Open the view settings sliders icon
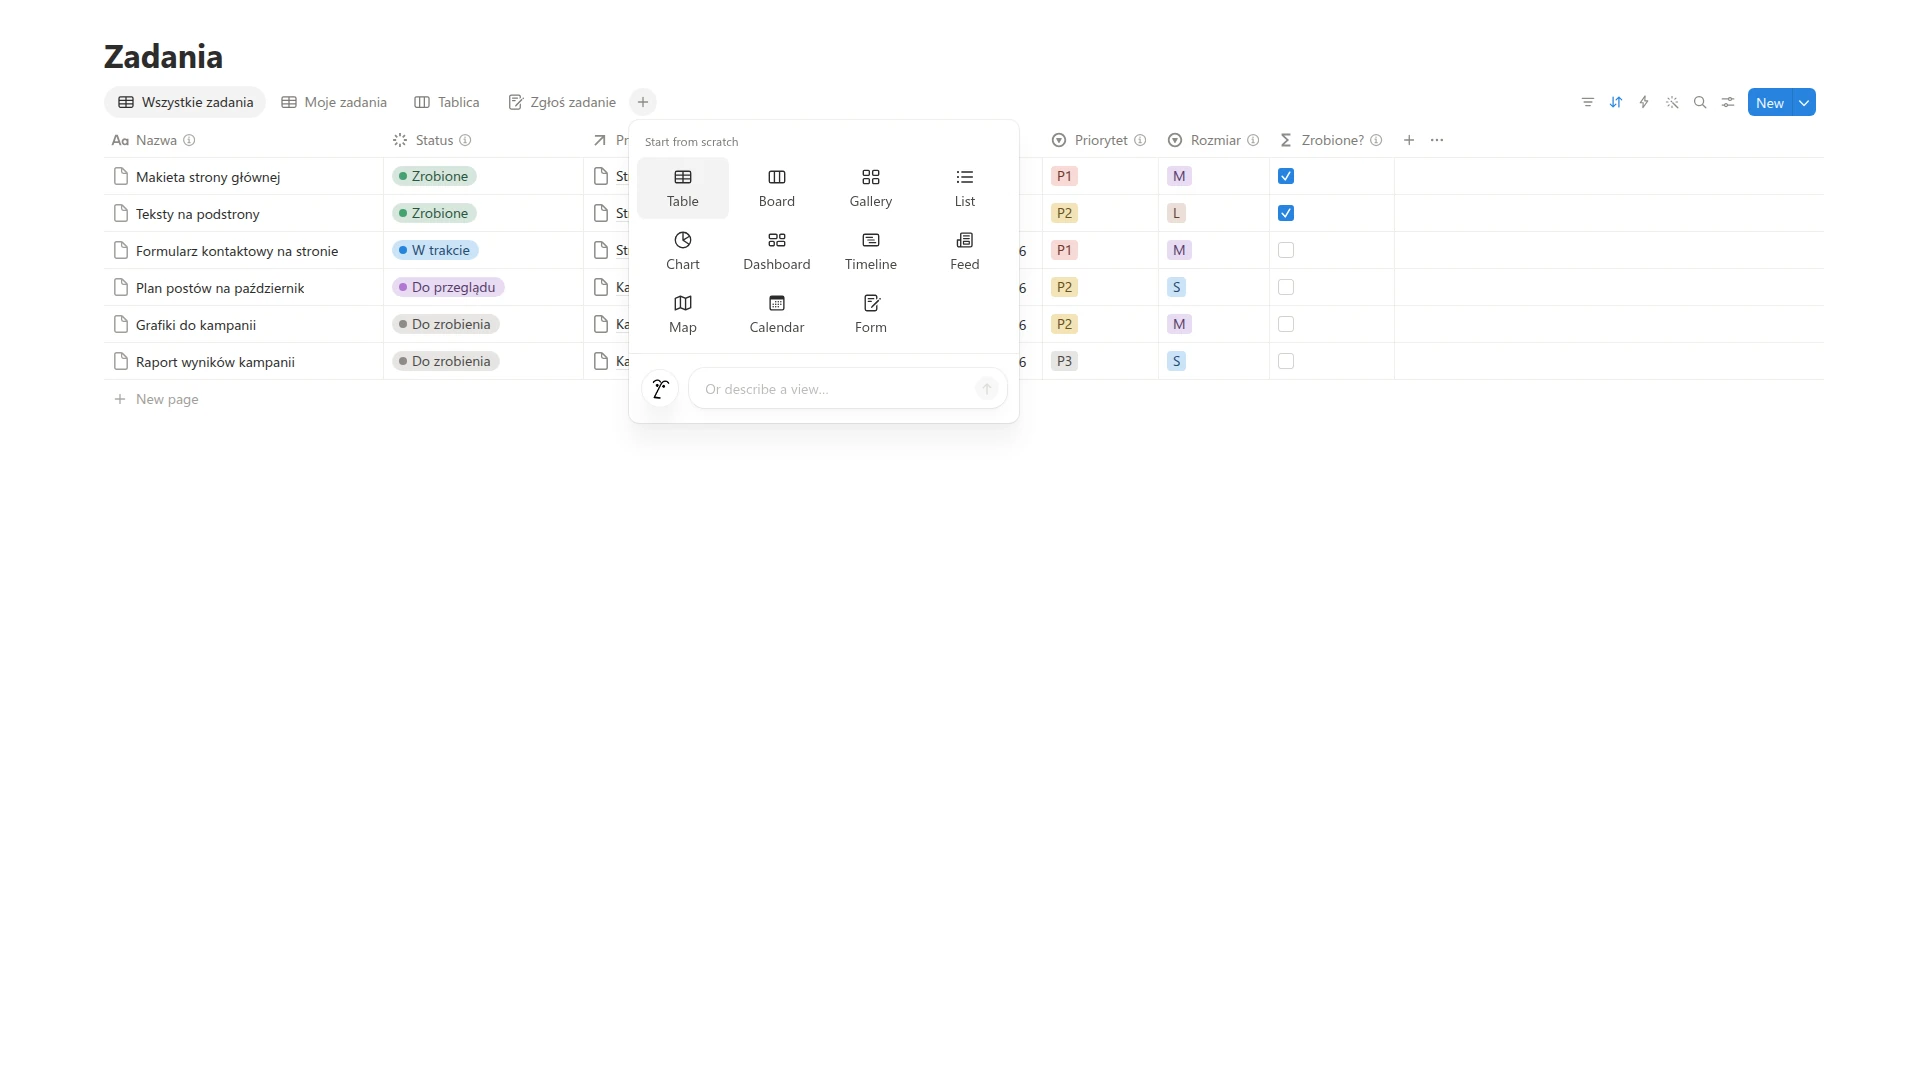1920x1080 pixels. (x=1728, y=102)
